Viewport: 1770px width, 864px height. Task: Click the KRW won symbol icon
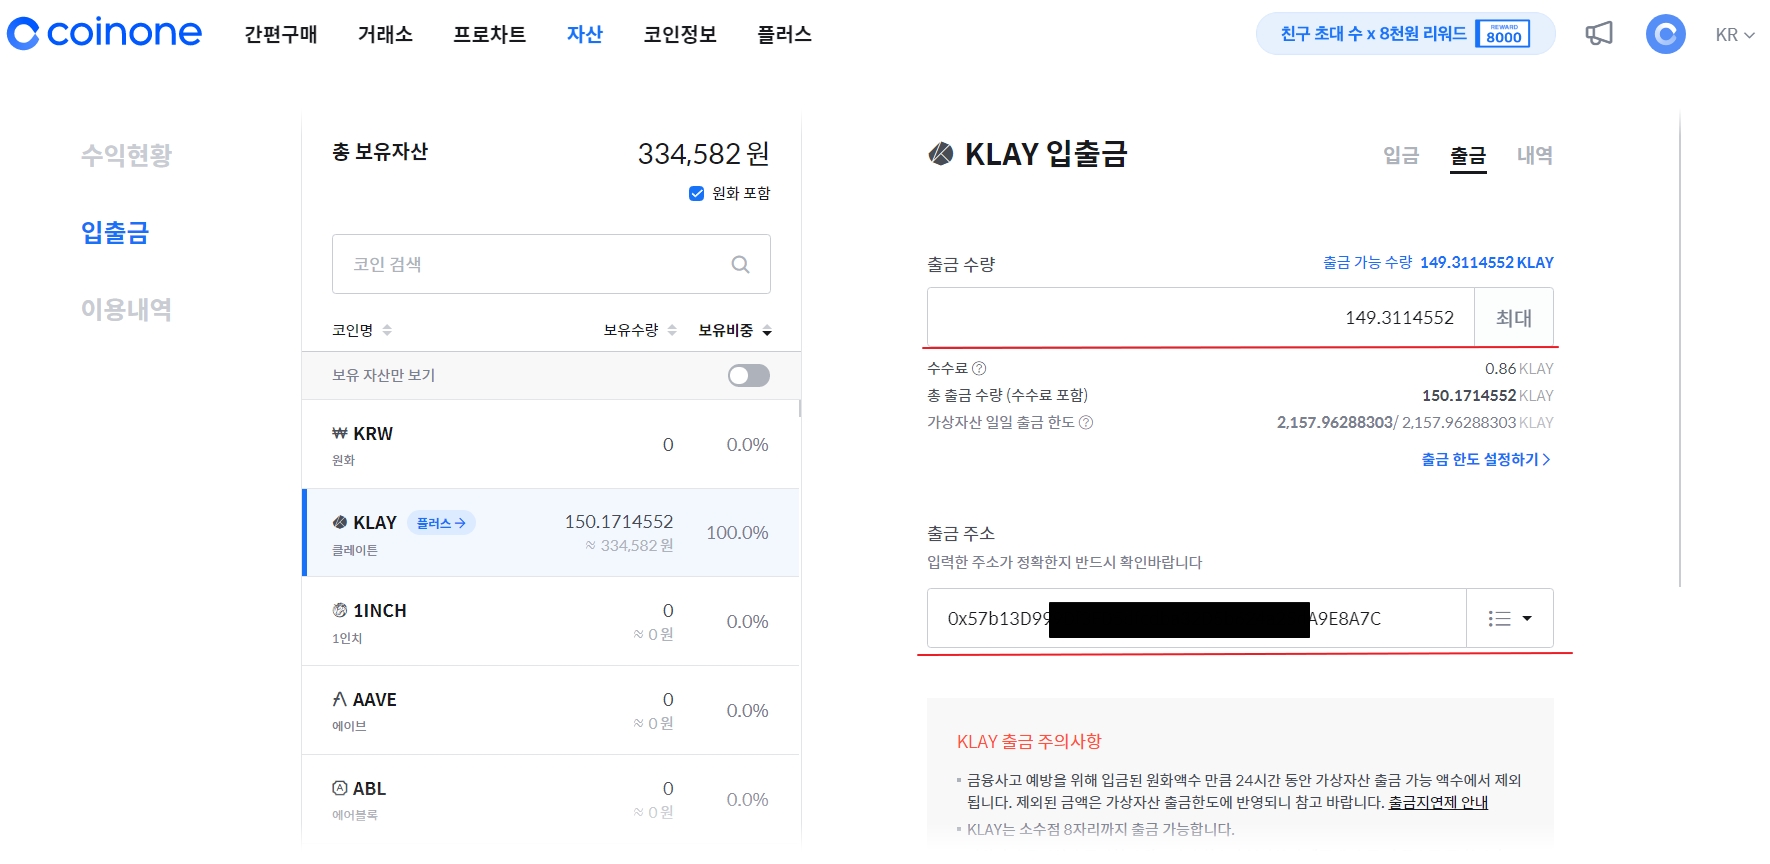point(340,433)
